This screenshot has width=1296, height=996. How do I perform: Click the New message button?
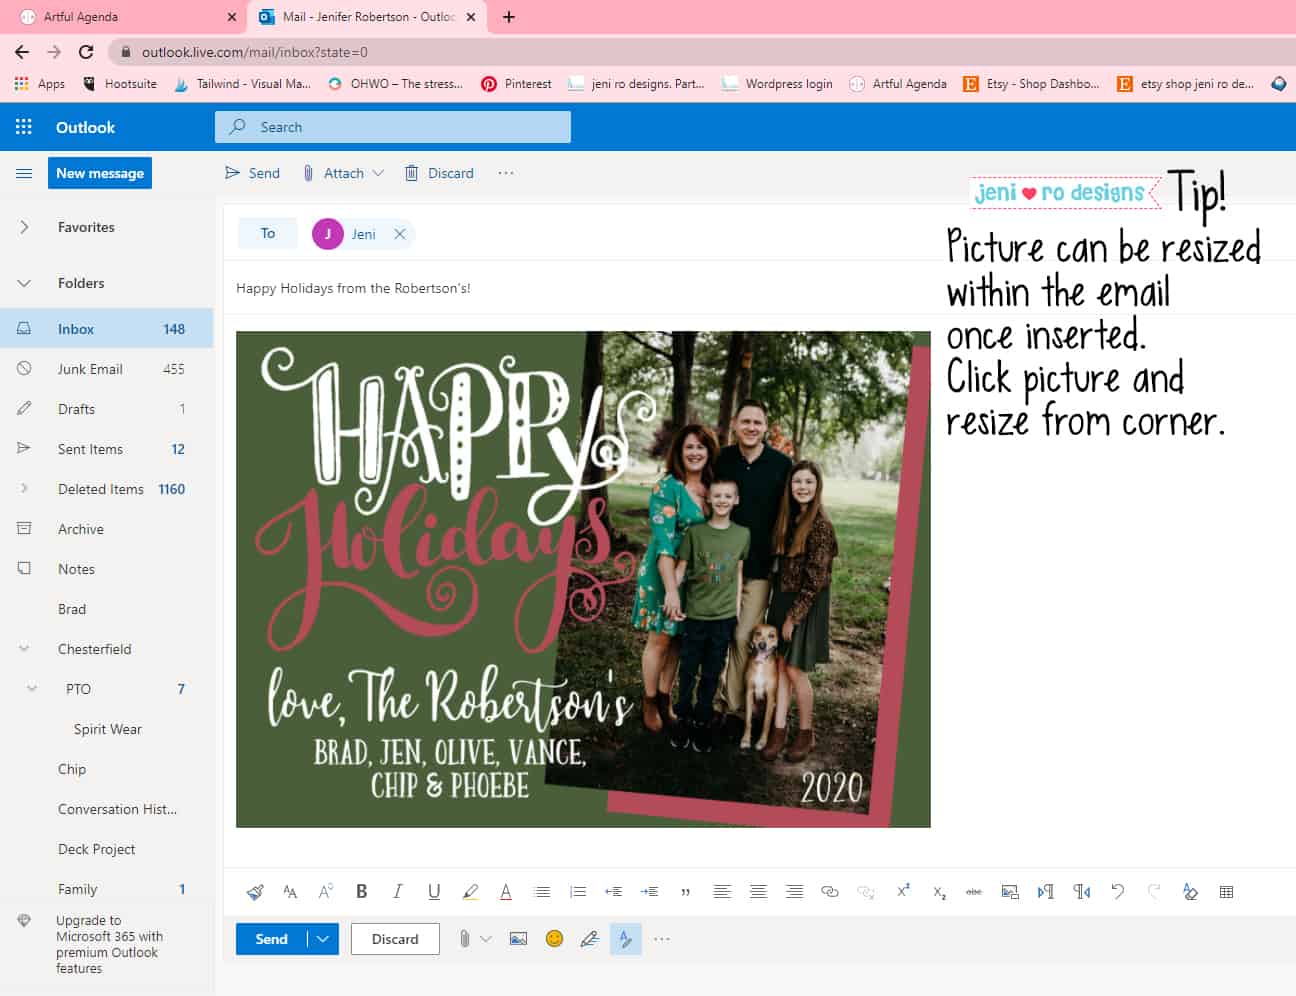pos(99,173)
